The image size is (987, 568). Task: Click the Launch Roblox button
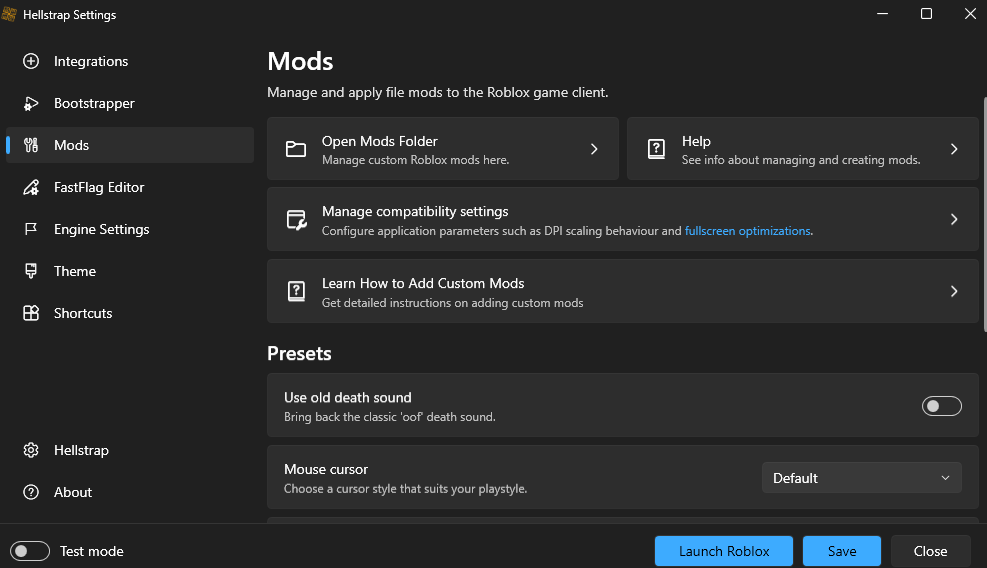coord(724,551)
